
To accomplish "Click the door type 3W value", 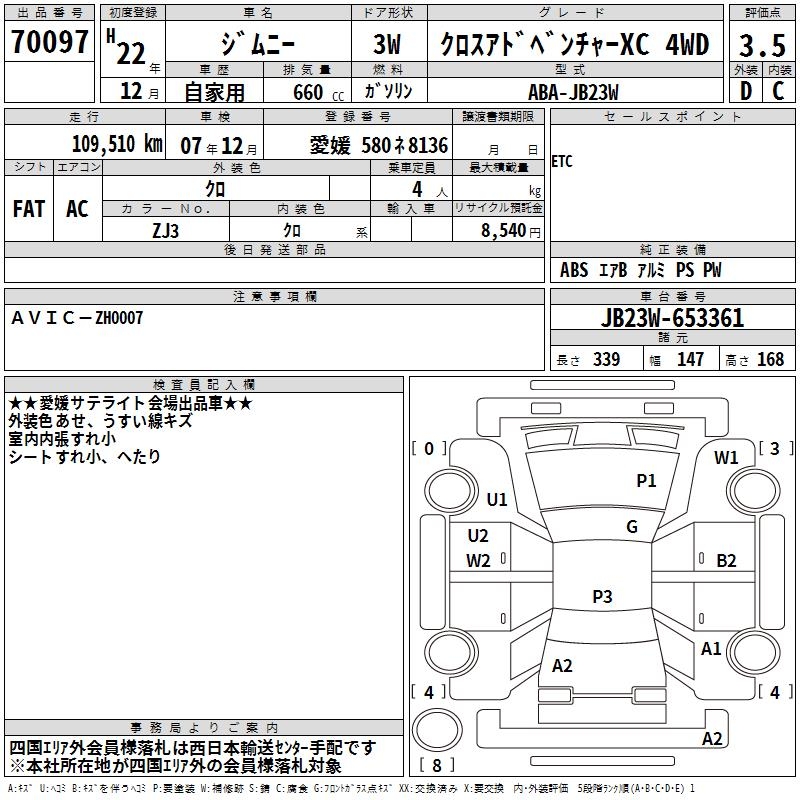I will [x=387, y=44].
